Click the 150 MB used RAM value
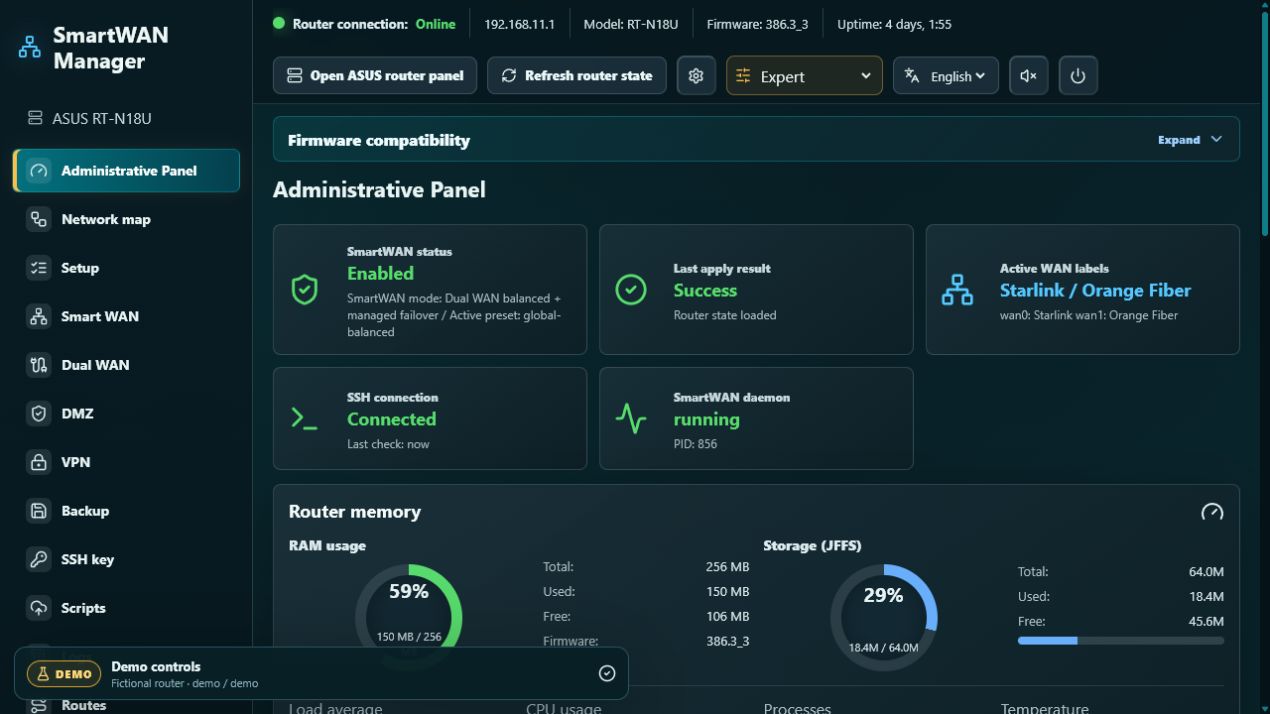Screen dimensions: 1270x714 727,592
